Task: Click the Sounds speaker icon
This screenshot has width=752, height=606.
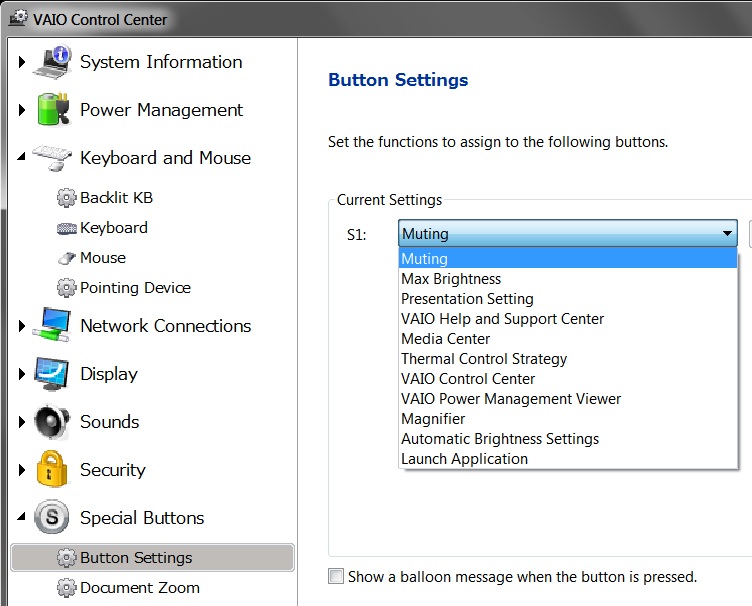Action: pyautogui.click(x=52, y=422)
